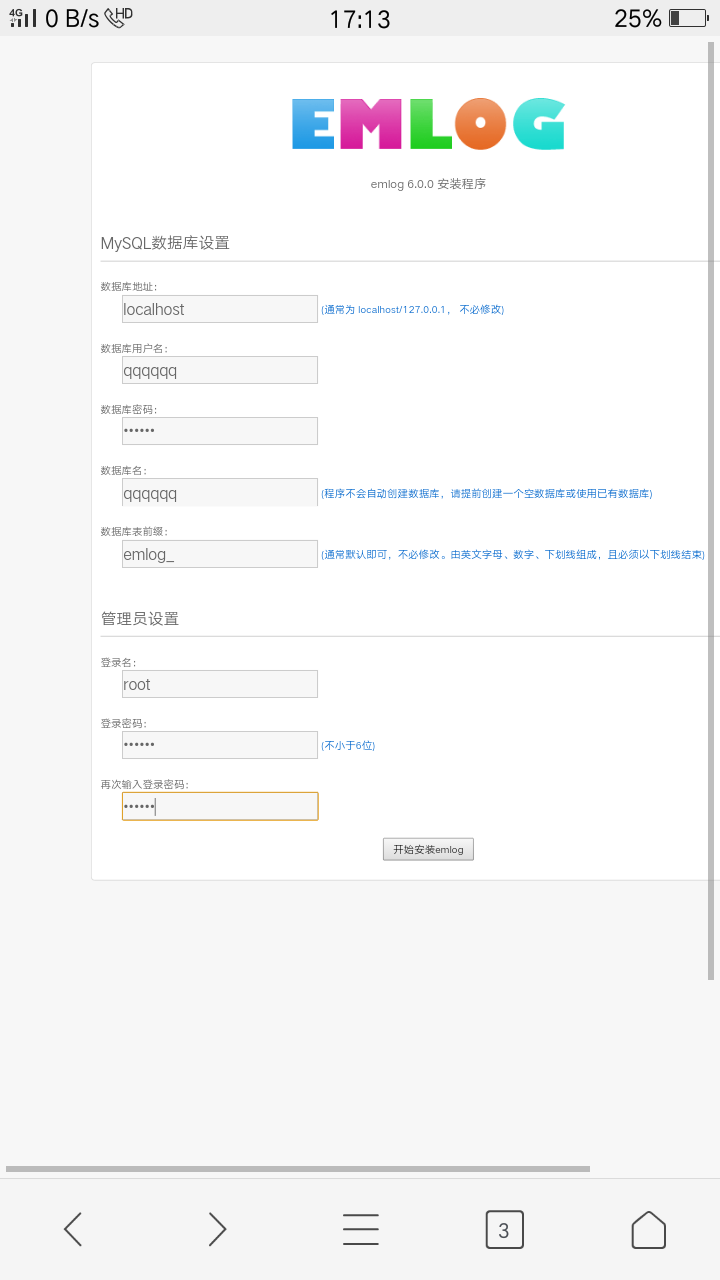Click the 登录密码 label
Screen dimensions: 720x1280
[124, 723]
